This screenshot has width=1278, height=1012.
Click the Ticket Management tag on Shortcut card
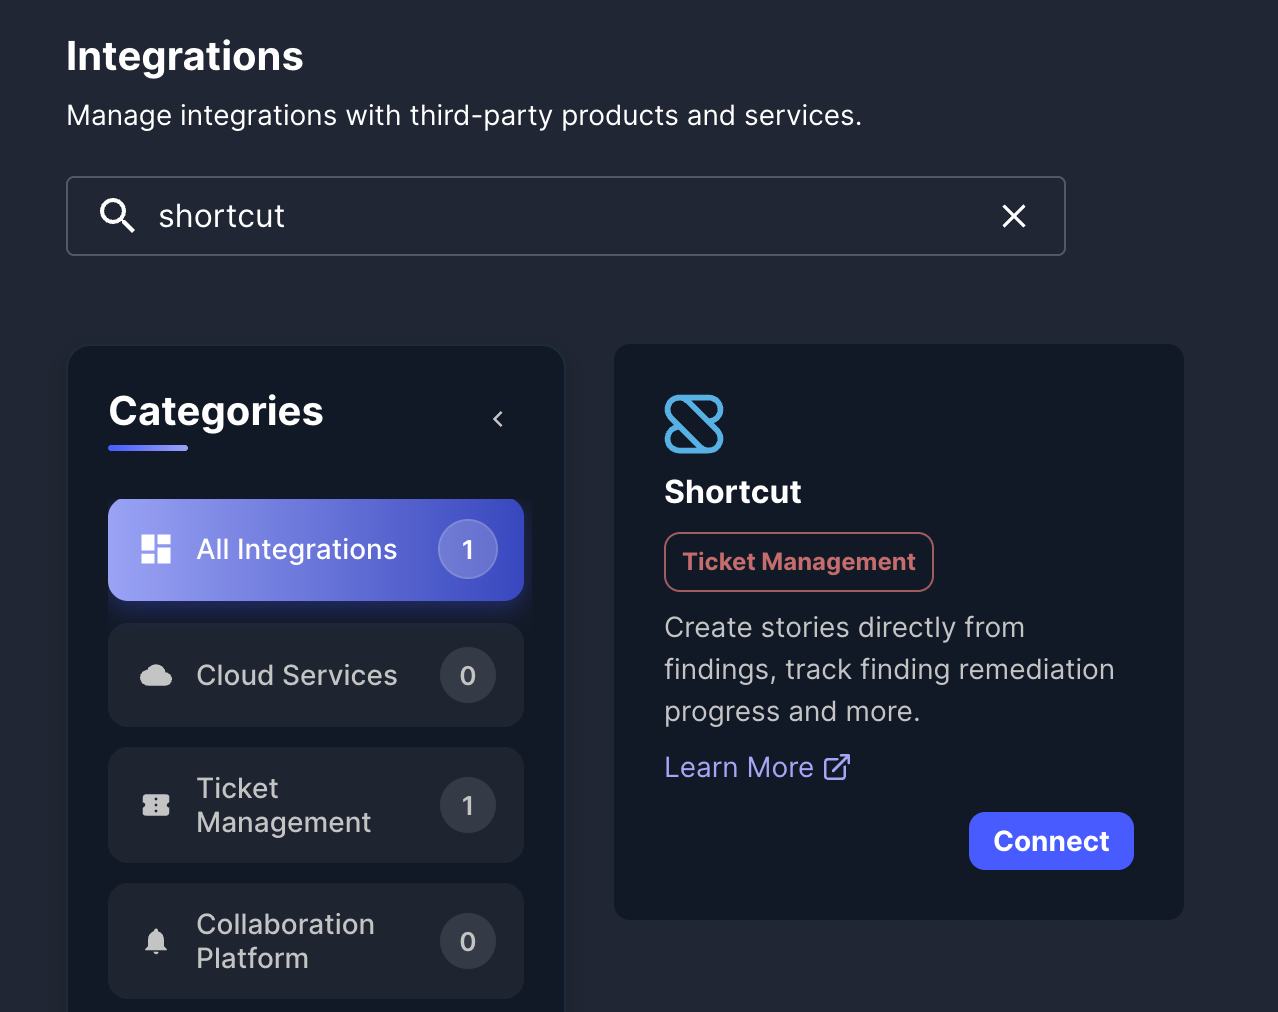click(799, 562)
